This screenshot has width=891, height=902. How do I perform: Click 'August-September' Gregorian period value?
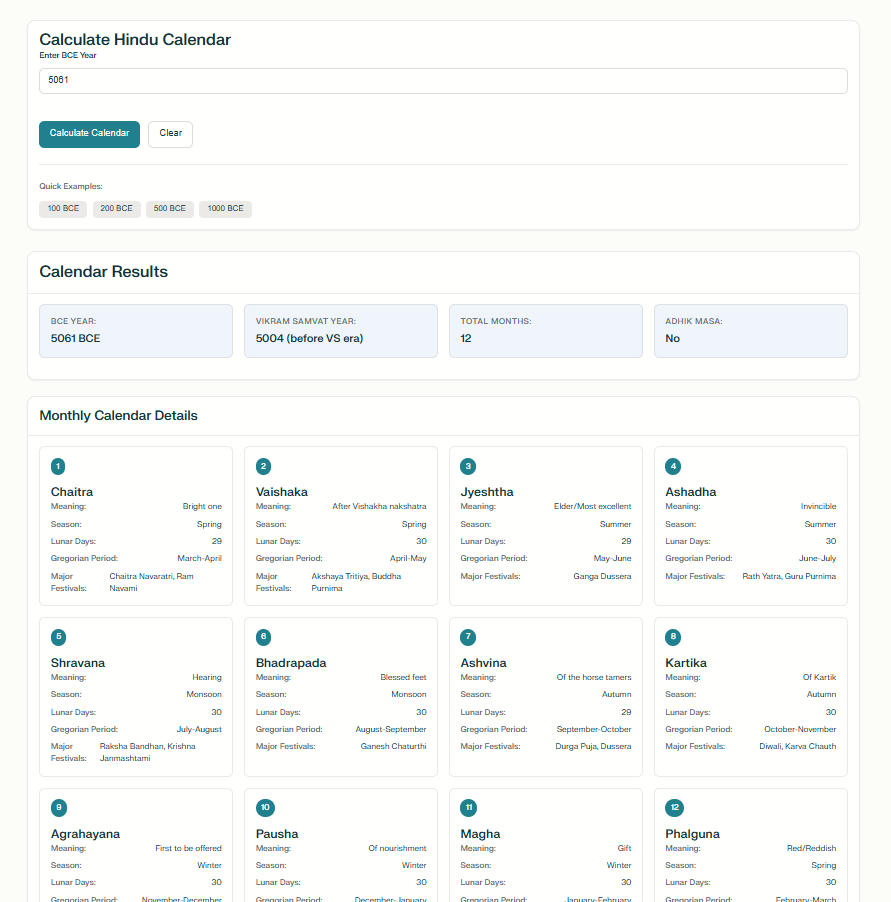point(391,729)
